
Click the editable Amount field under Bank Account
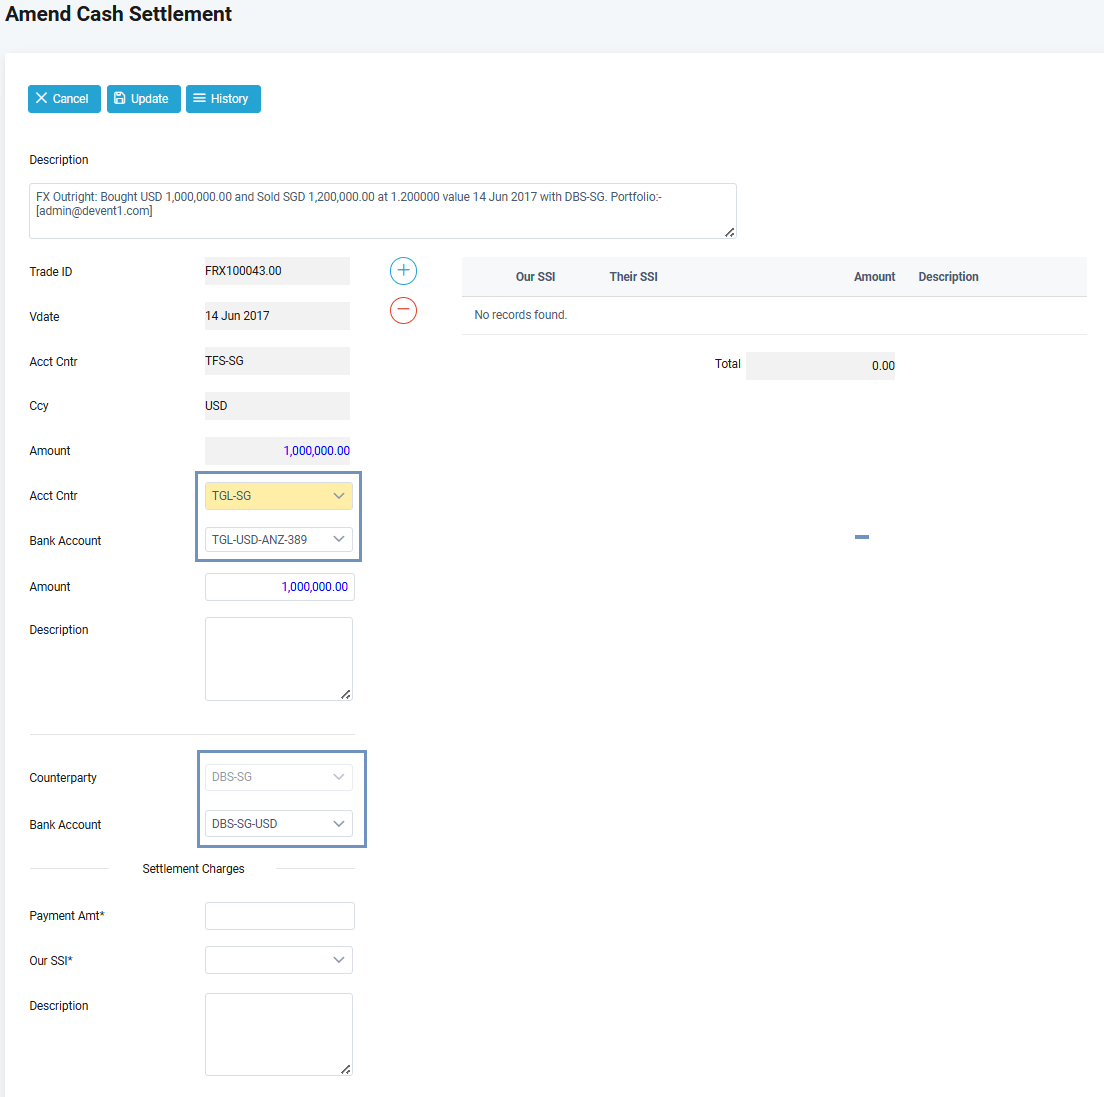[x=279, y=587]
